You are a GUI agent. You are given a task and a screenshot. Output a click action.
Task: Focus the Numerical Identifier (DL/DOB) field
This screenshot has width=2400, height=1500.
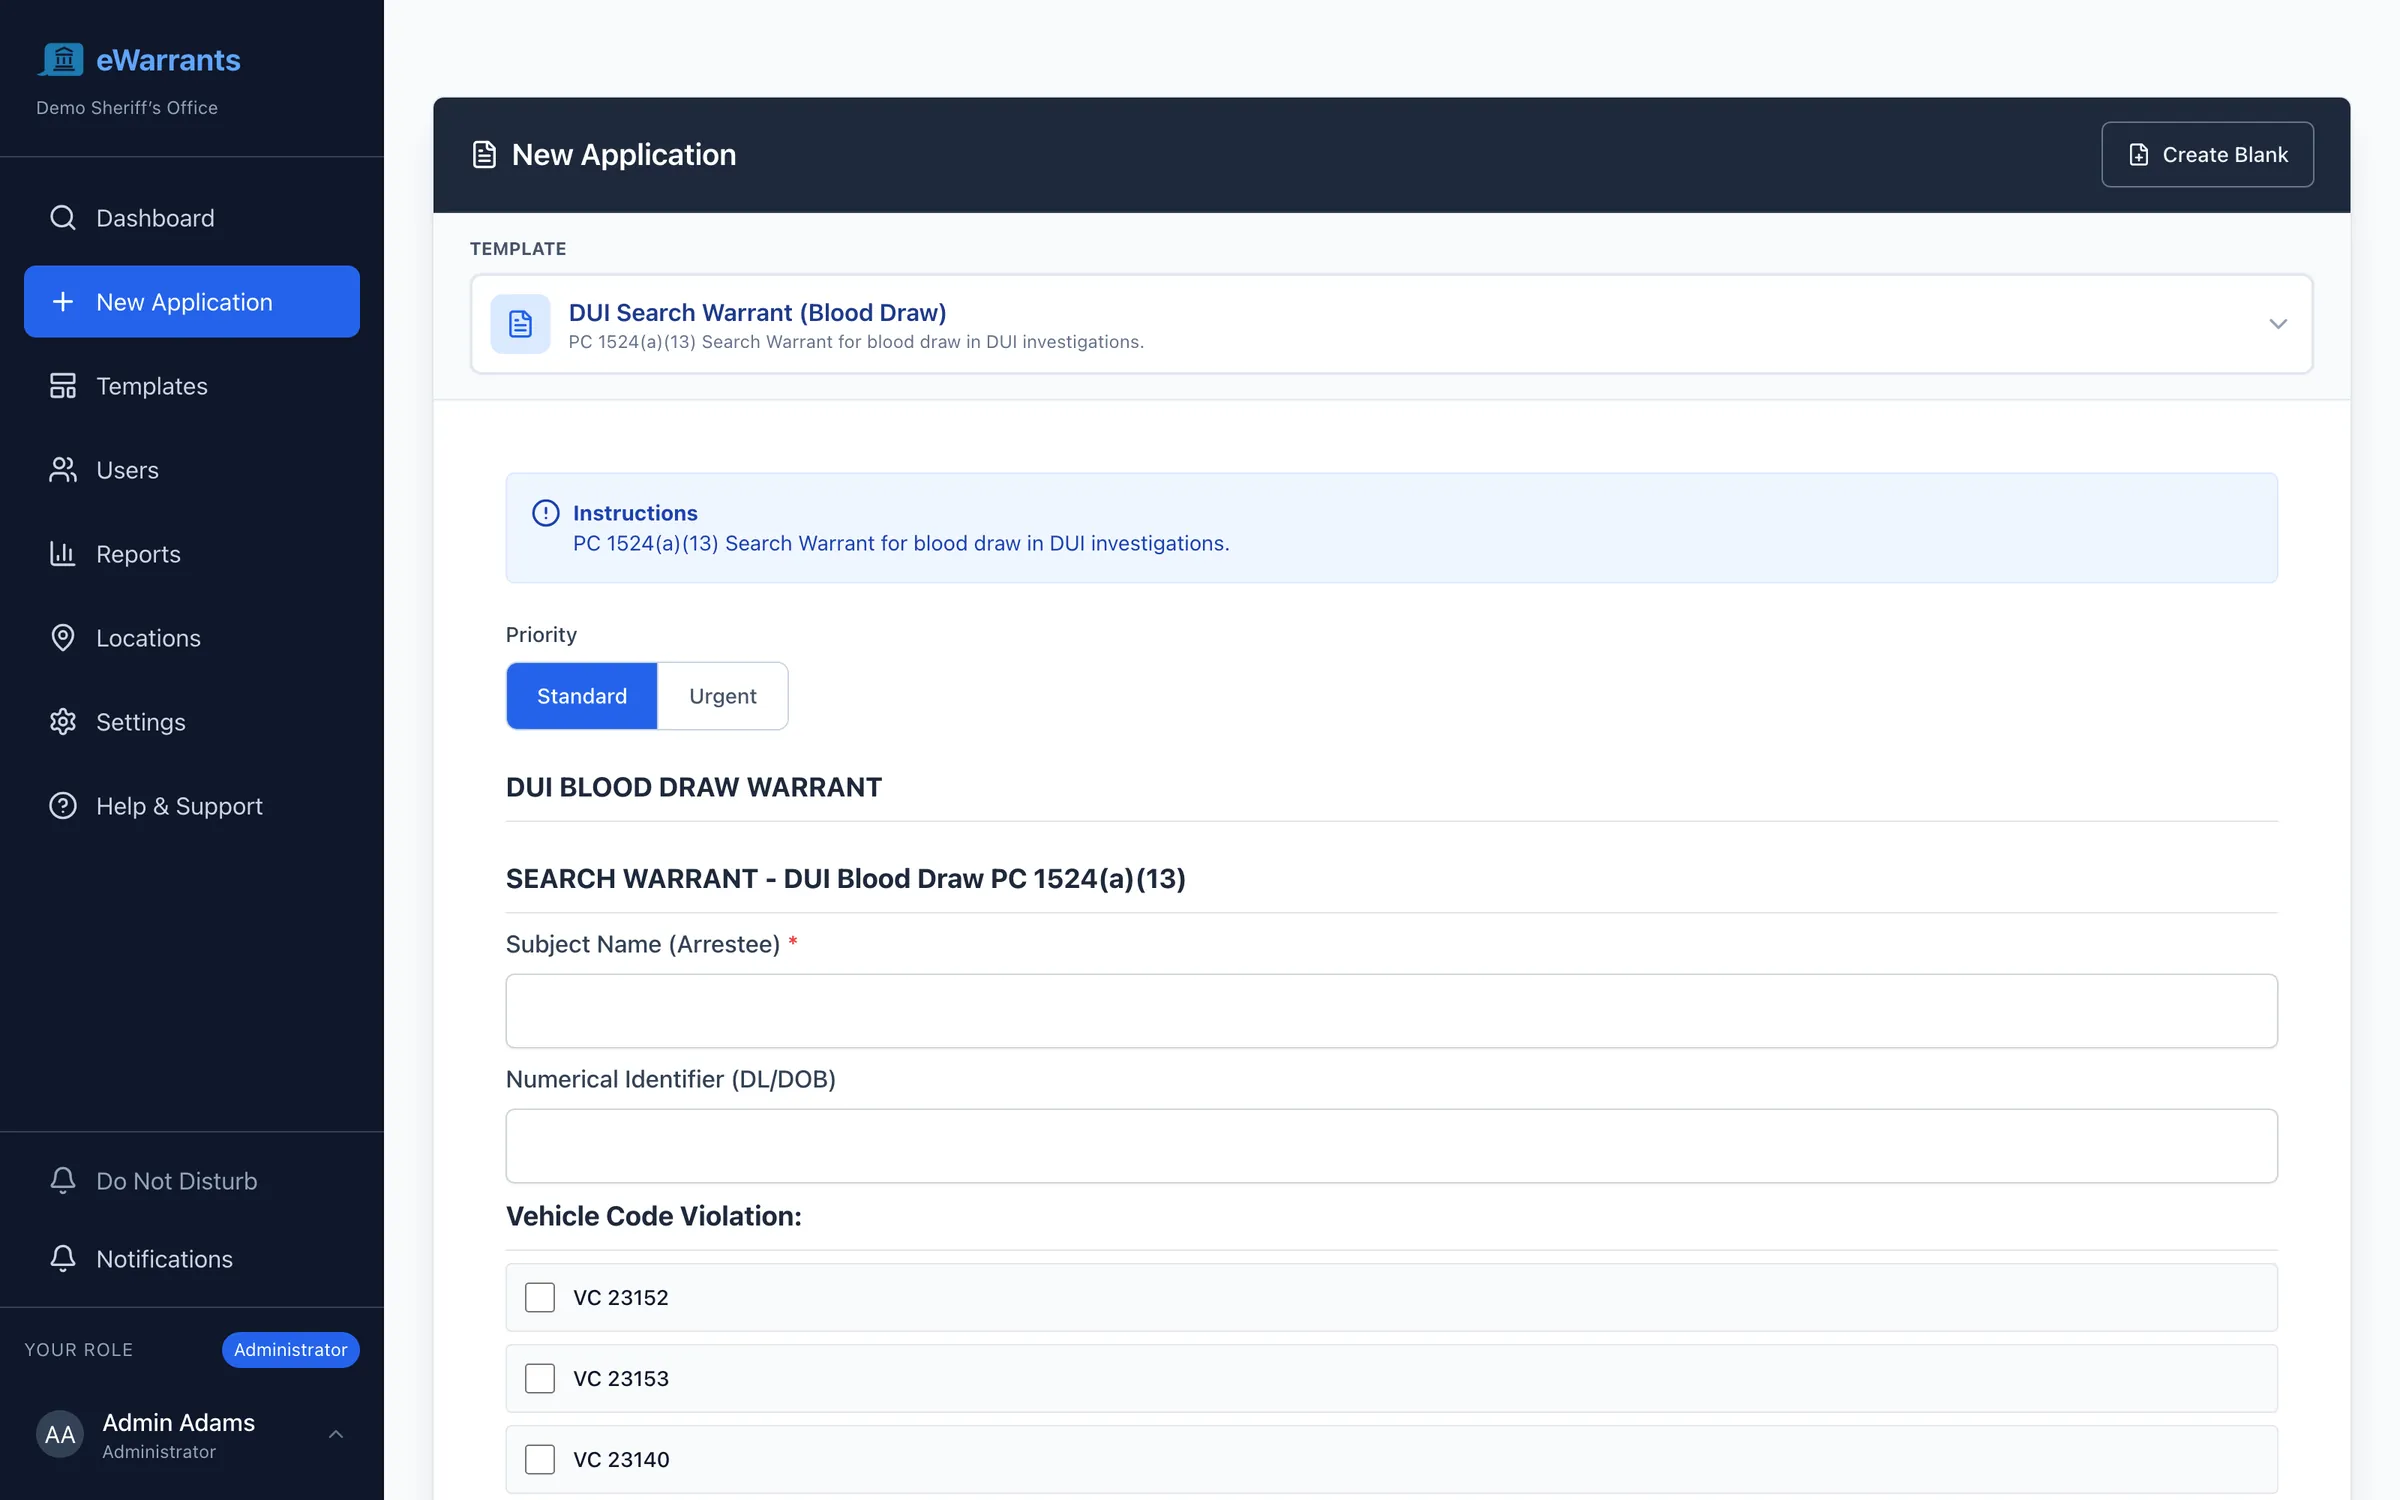point(1391,1146)
